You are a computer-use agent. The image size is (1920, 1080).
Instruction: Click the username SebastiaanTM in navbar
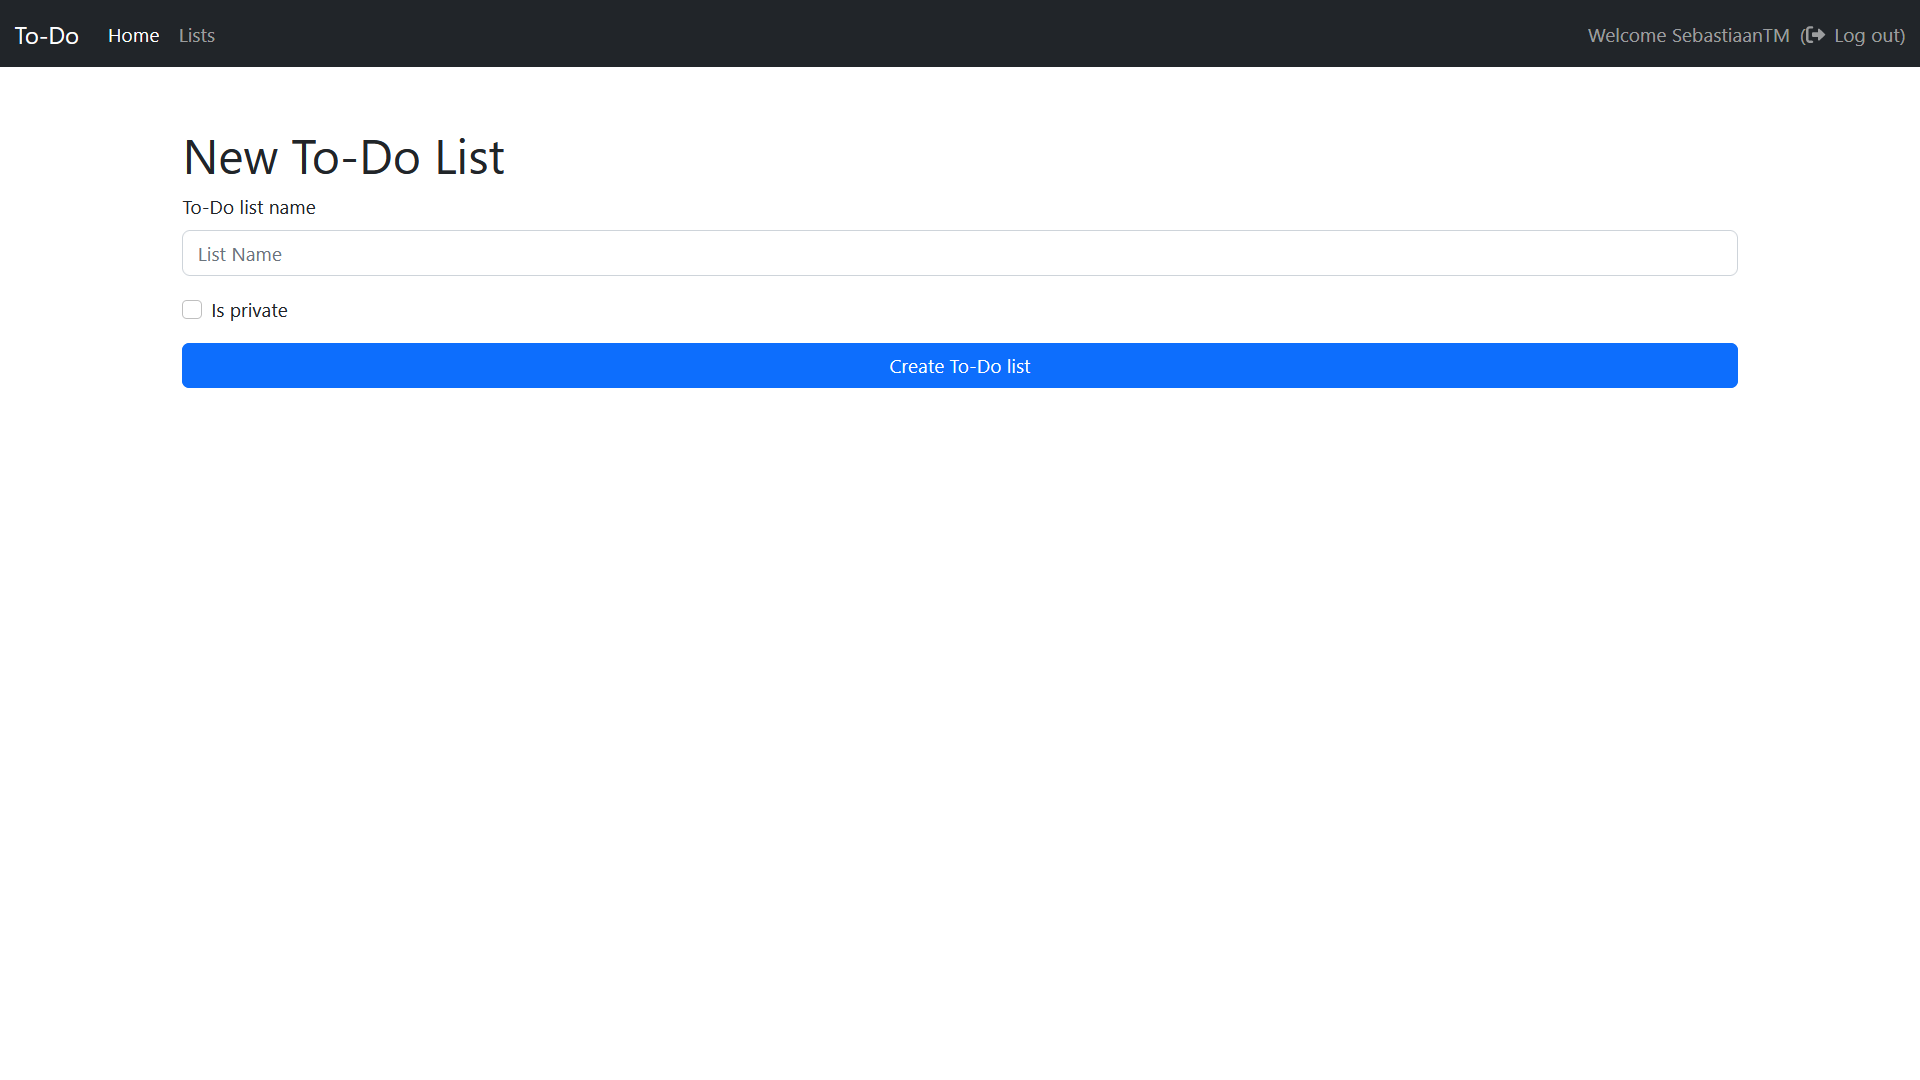(1730, 35)
